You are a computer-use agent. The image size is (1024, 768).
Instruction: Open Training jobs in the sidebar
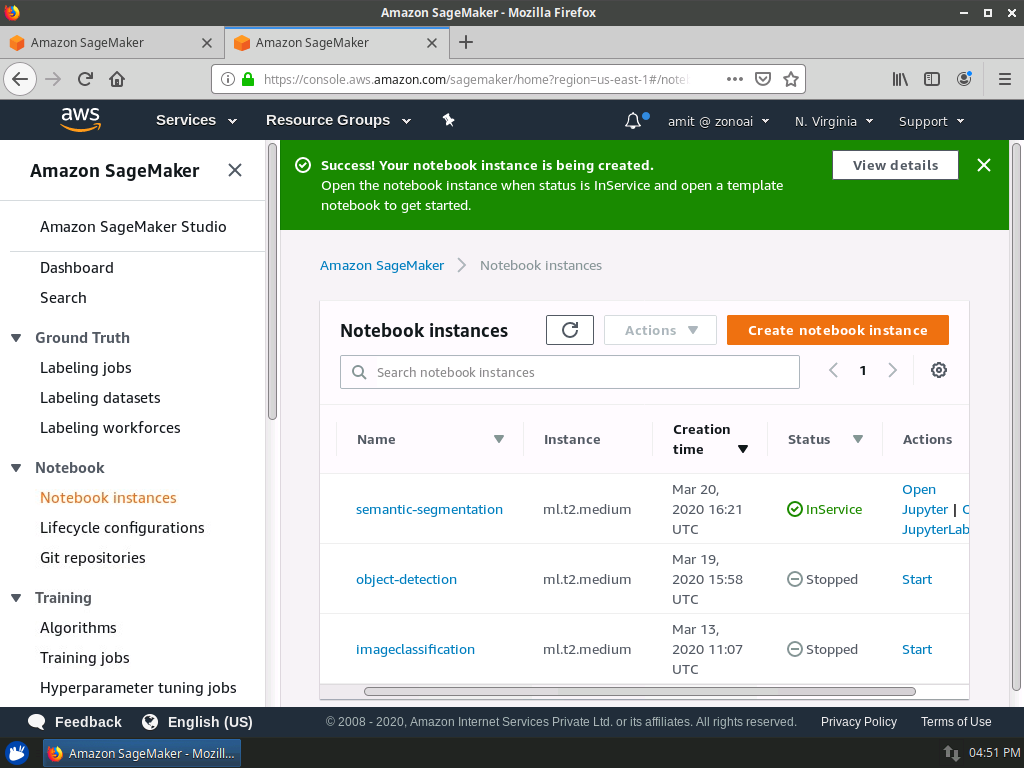point(85,658)
